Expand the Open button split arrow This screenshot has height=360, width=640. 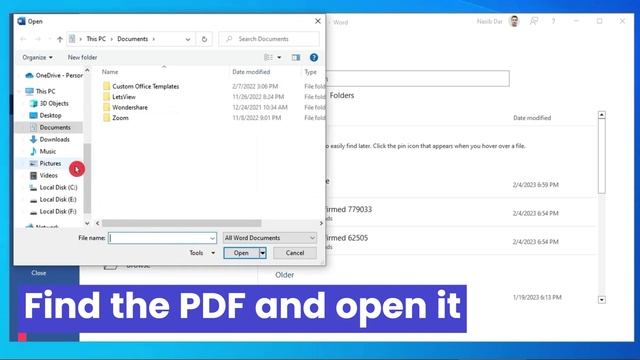(x=262, y=253)
